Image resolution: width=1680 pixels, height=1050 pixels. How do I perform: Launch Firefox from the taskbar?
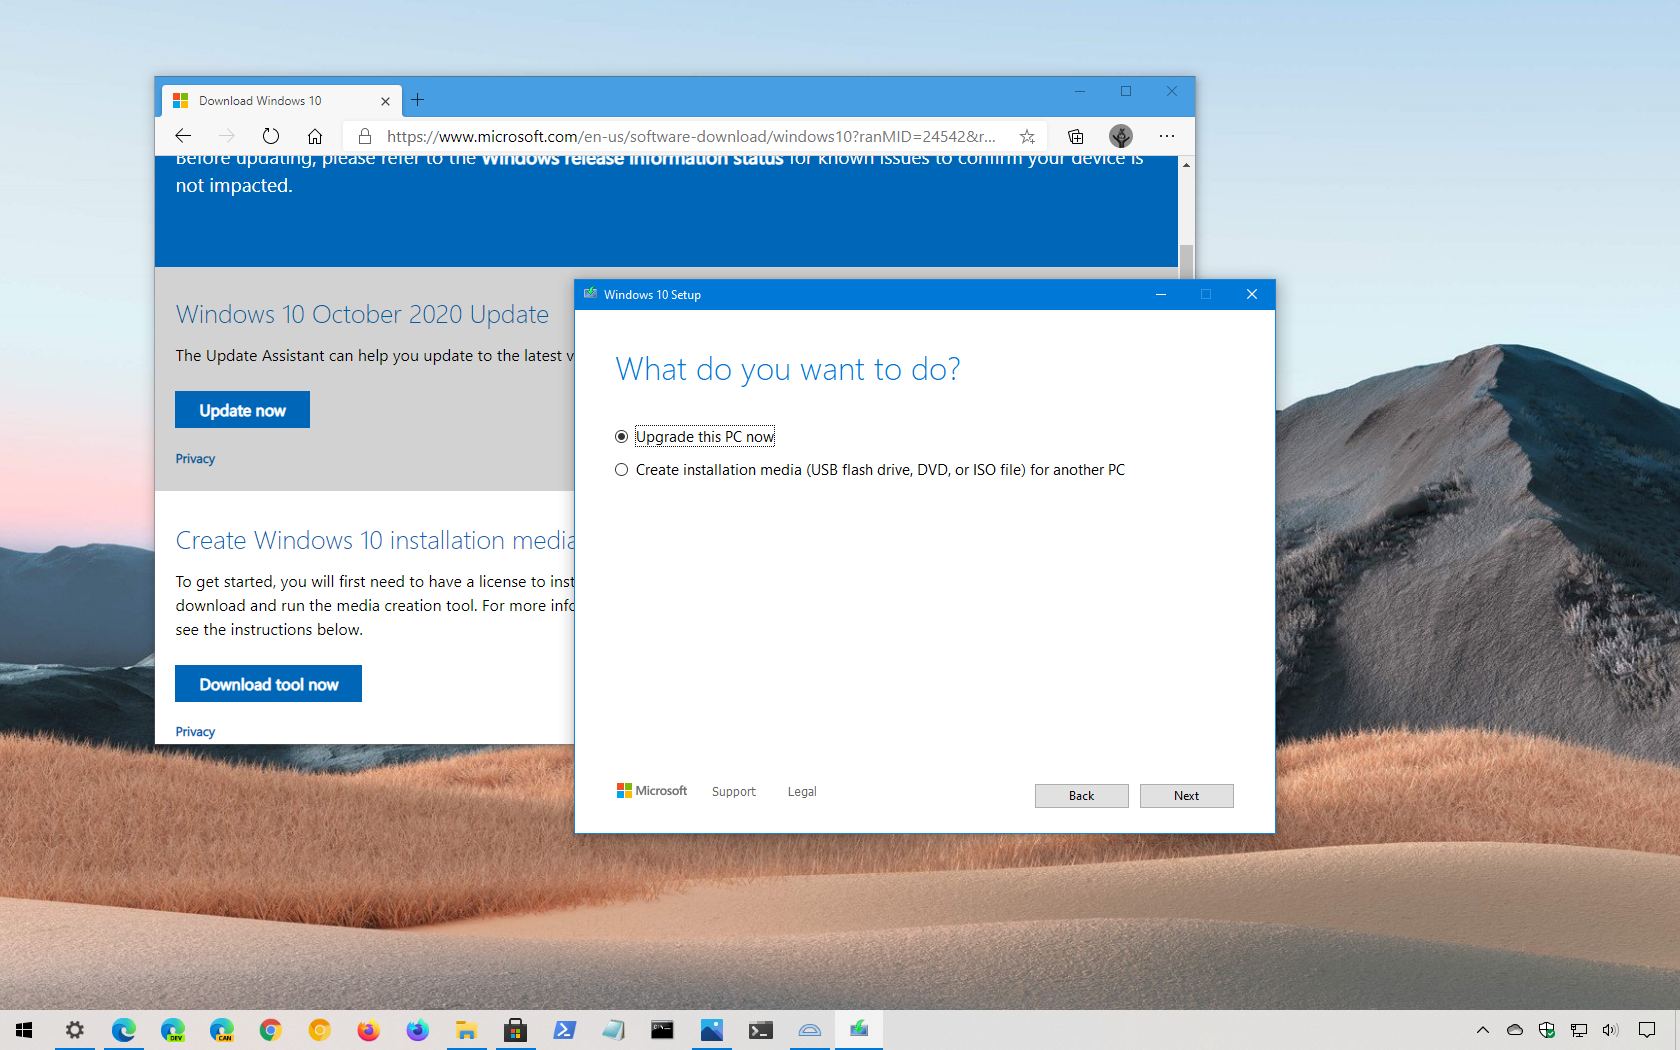[369, 1030]
